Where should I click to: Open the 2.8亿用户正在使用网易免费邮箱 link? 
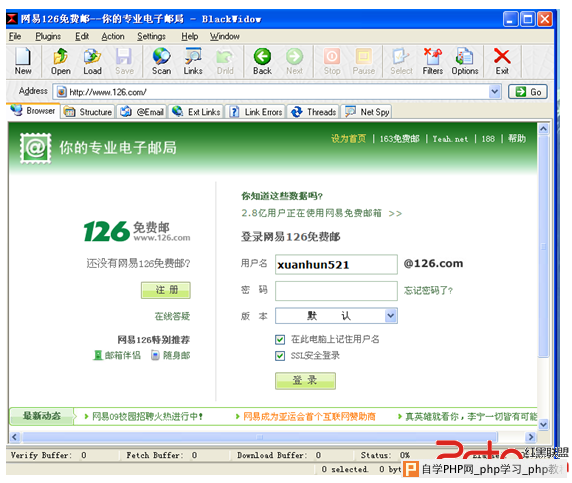tap(321, 213)
